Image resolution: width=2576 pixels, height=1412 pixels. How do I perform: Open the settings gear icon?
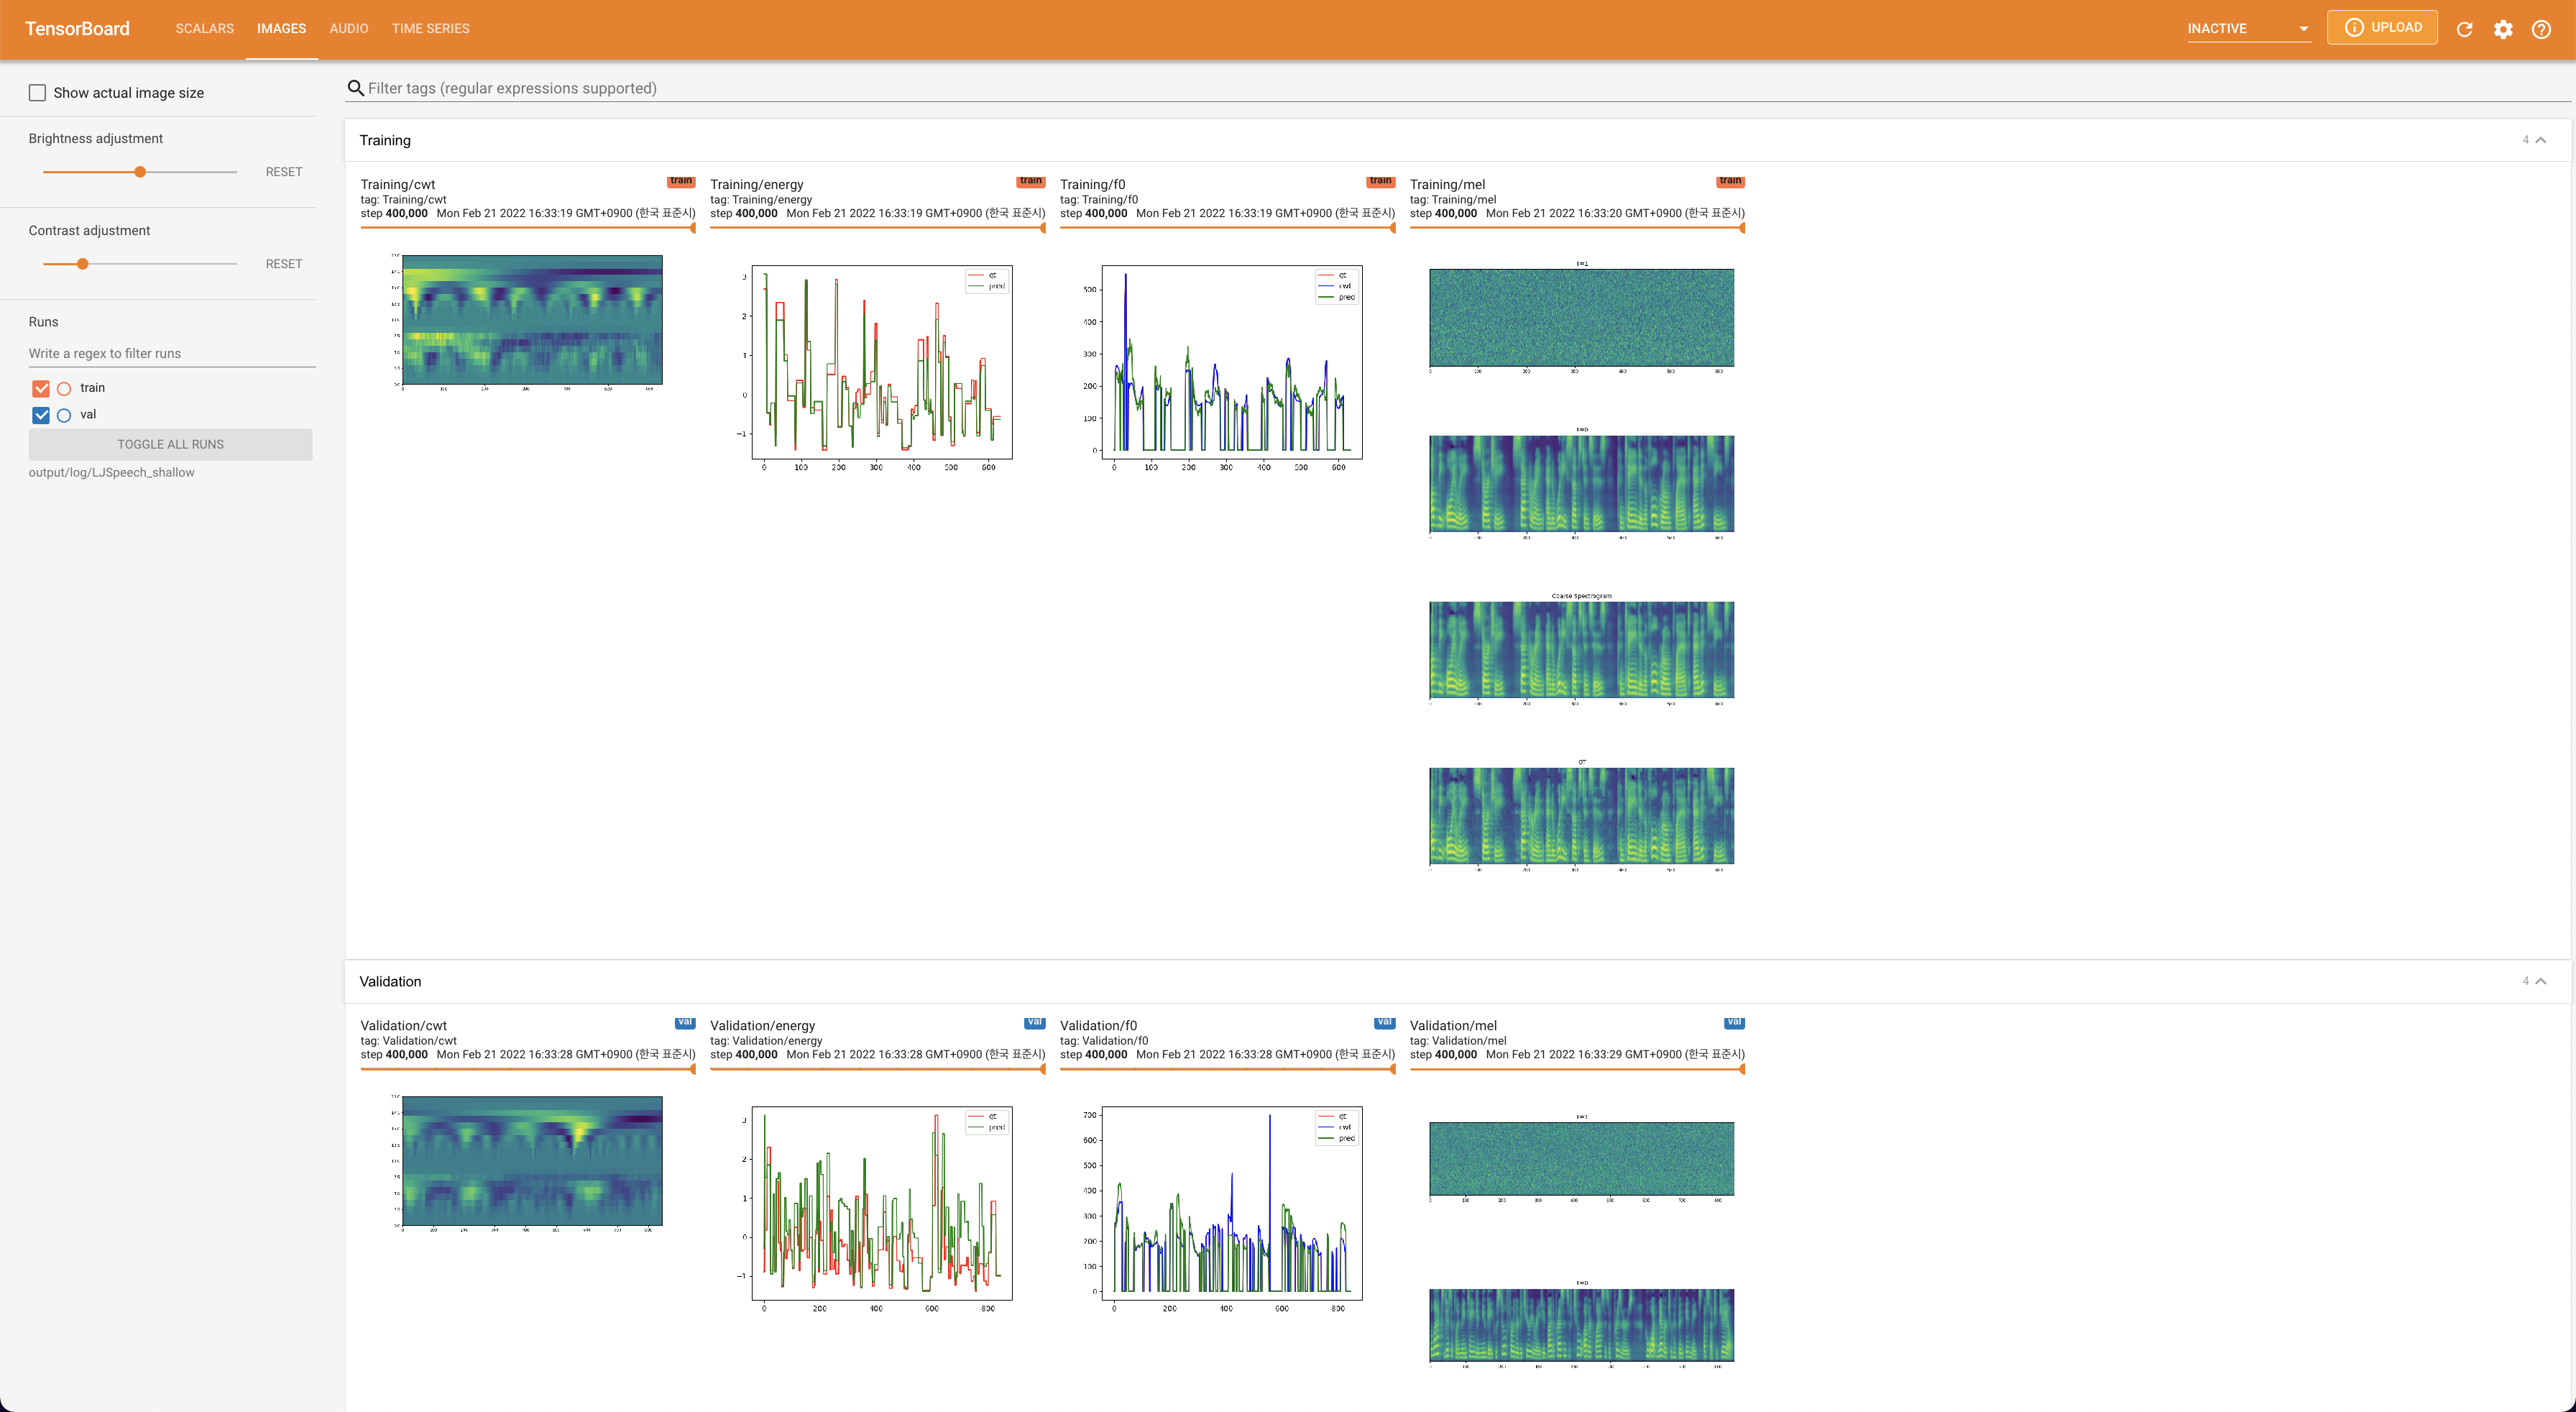(2502, 29)
